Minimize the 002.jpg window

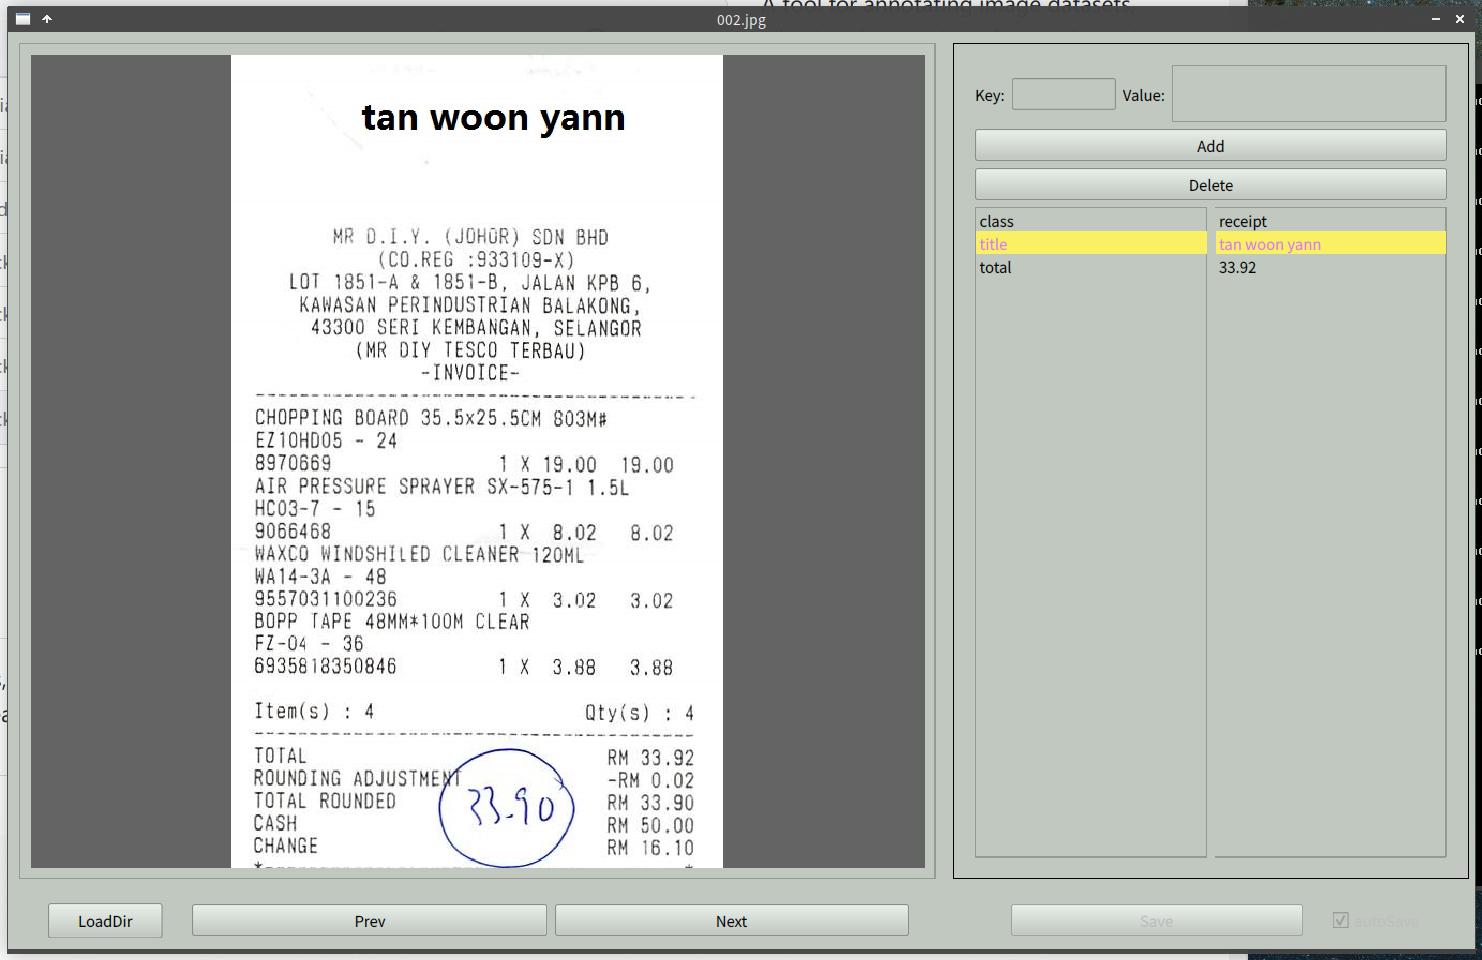tap(1436, 19)
